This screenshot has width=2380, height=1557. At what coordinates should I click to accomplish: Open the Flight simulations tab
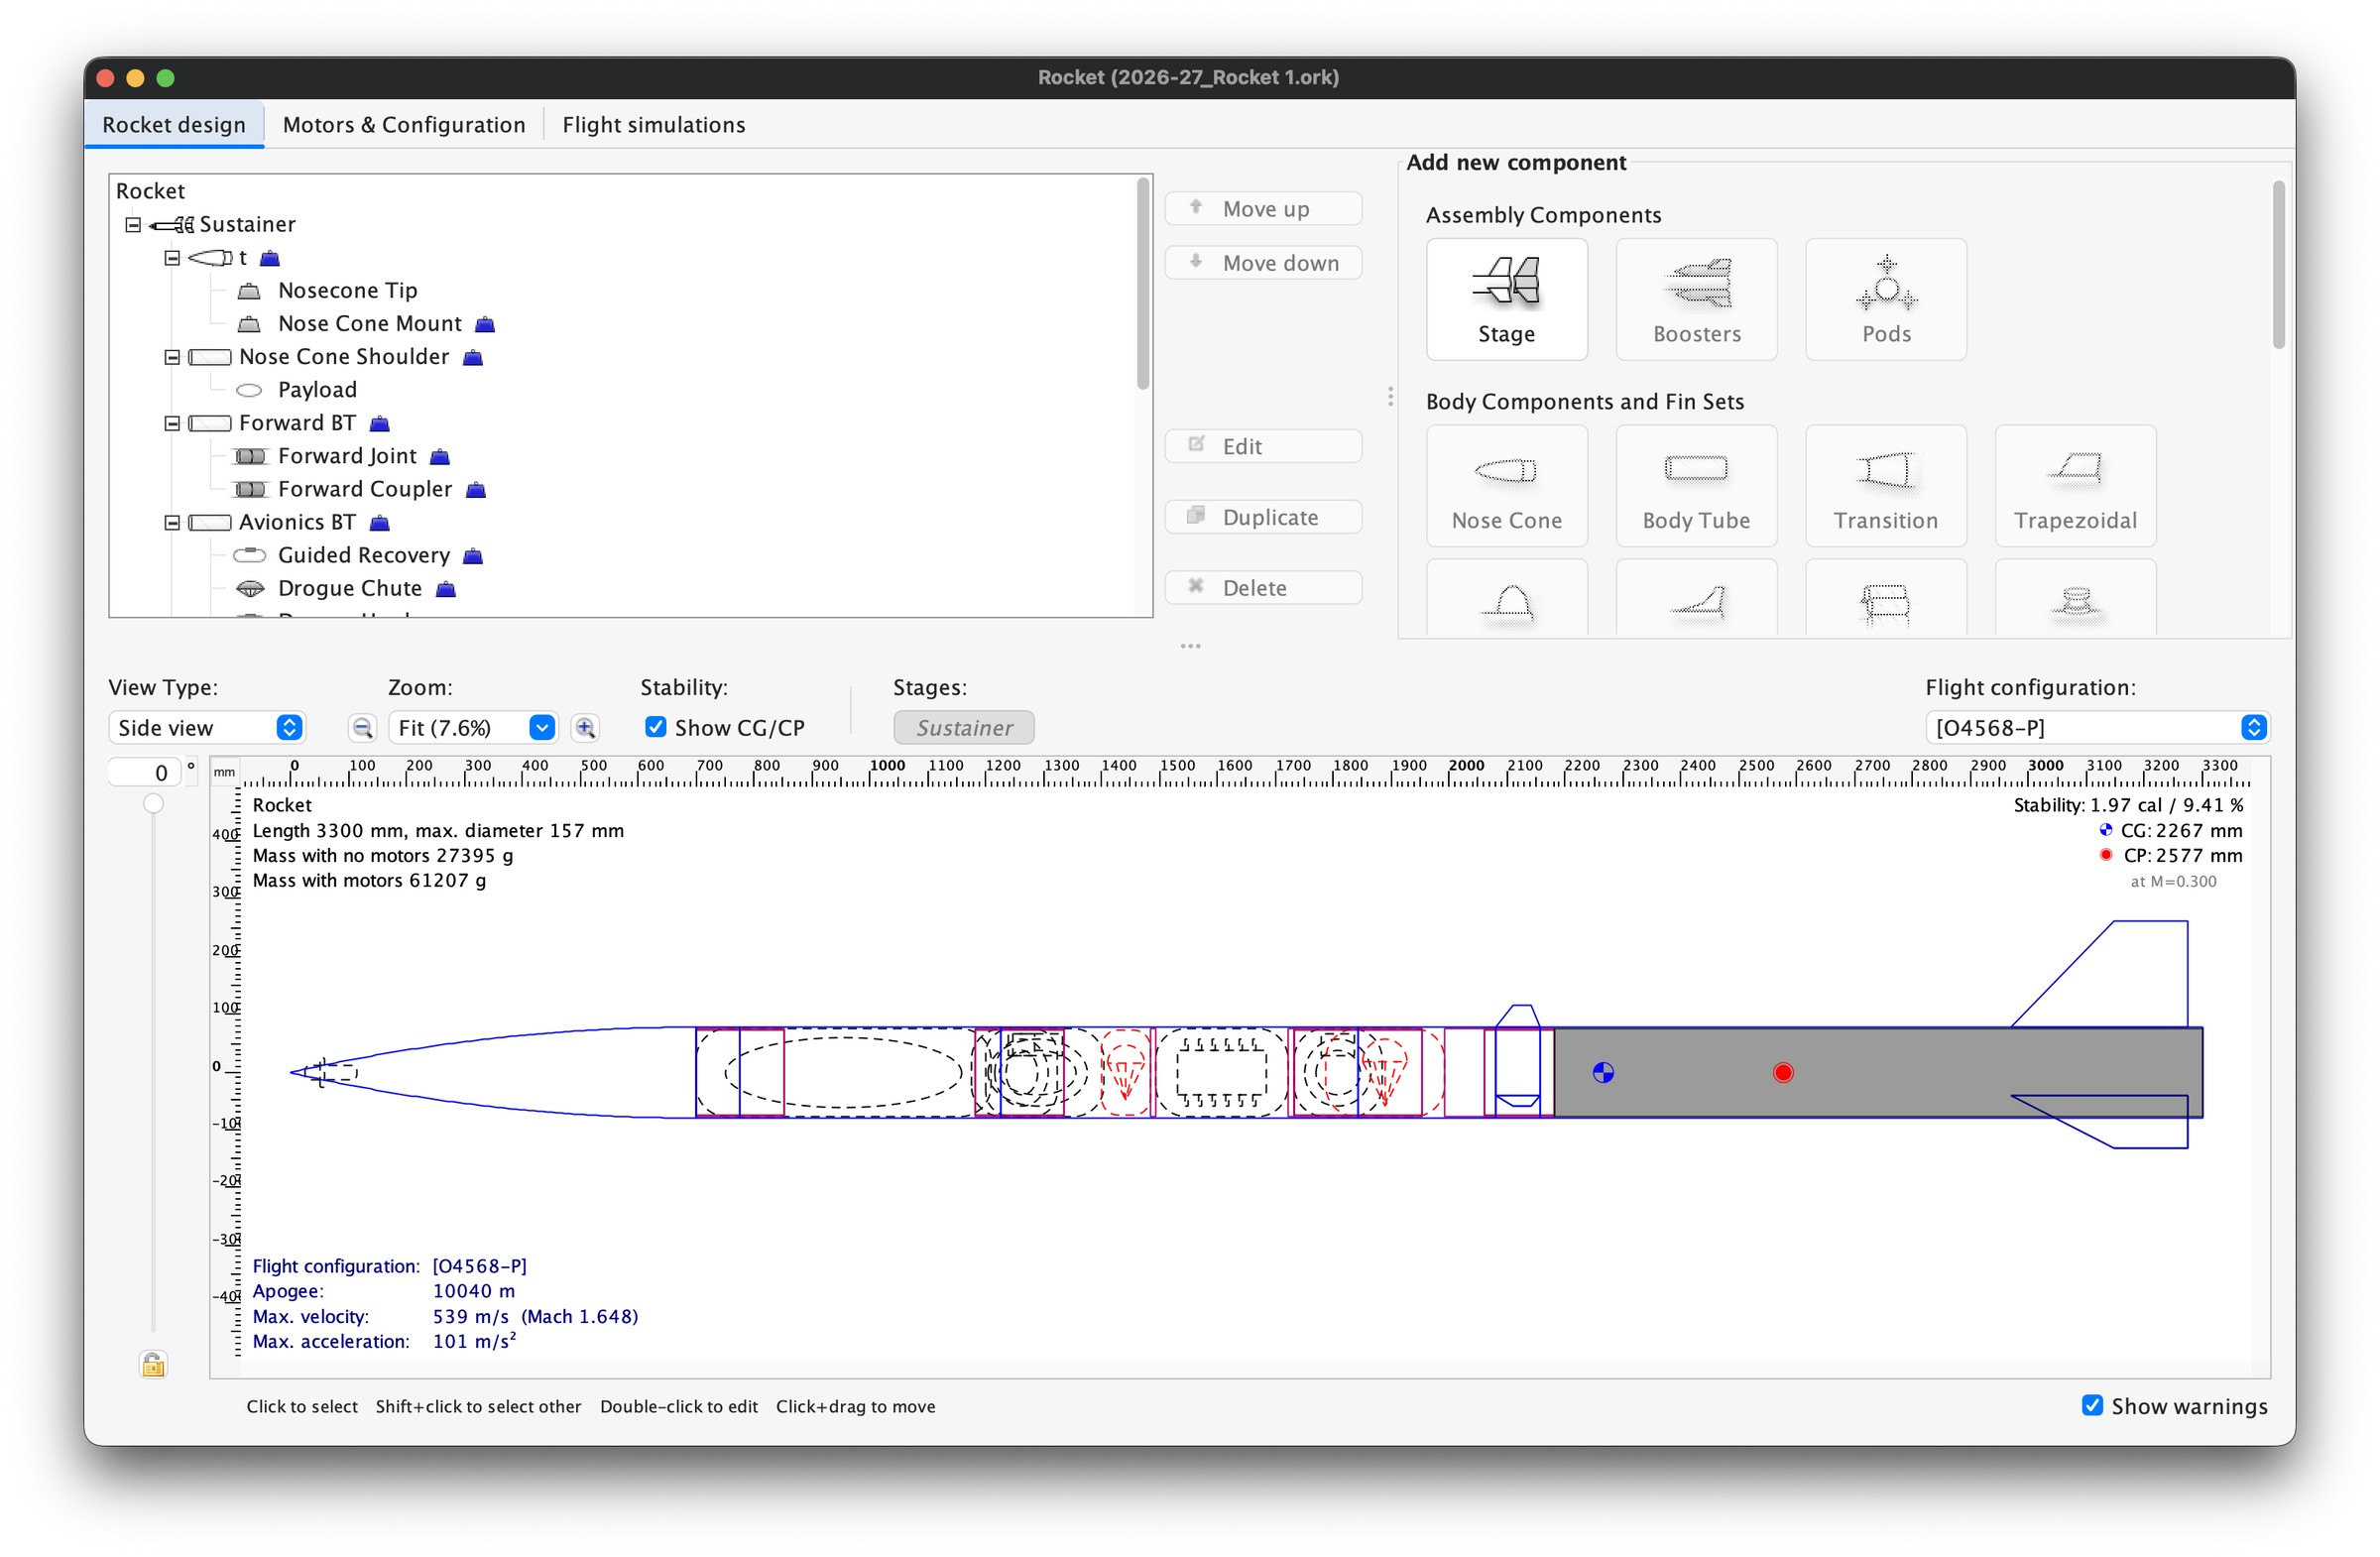pos(654,125)
